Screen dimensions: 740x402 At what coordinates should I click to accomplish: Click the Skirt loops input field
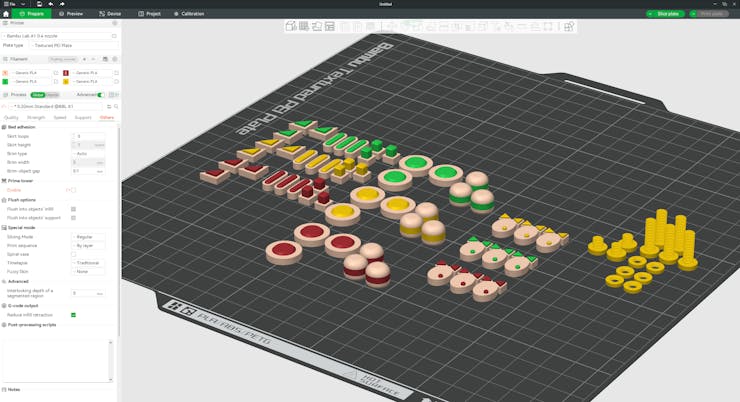click(x=90, y=136)
